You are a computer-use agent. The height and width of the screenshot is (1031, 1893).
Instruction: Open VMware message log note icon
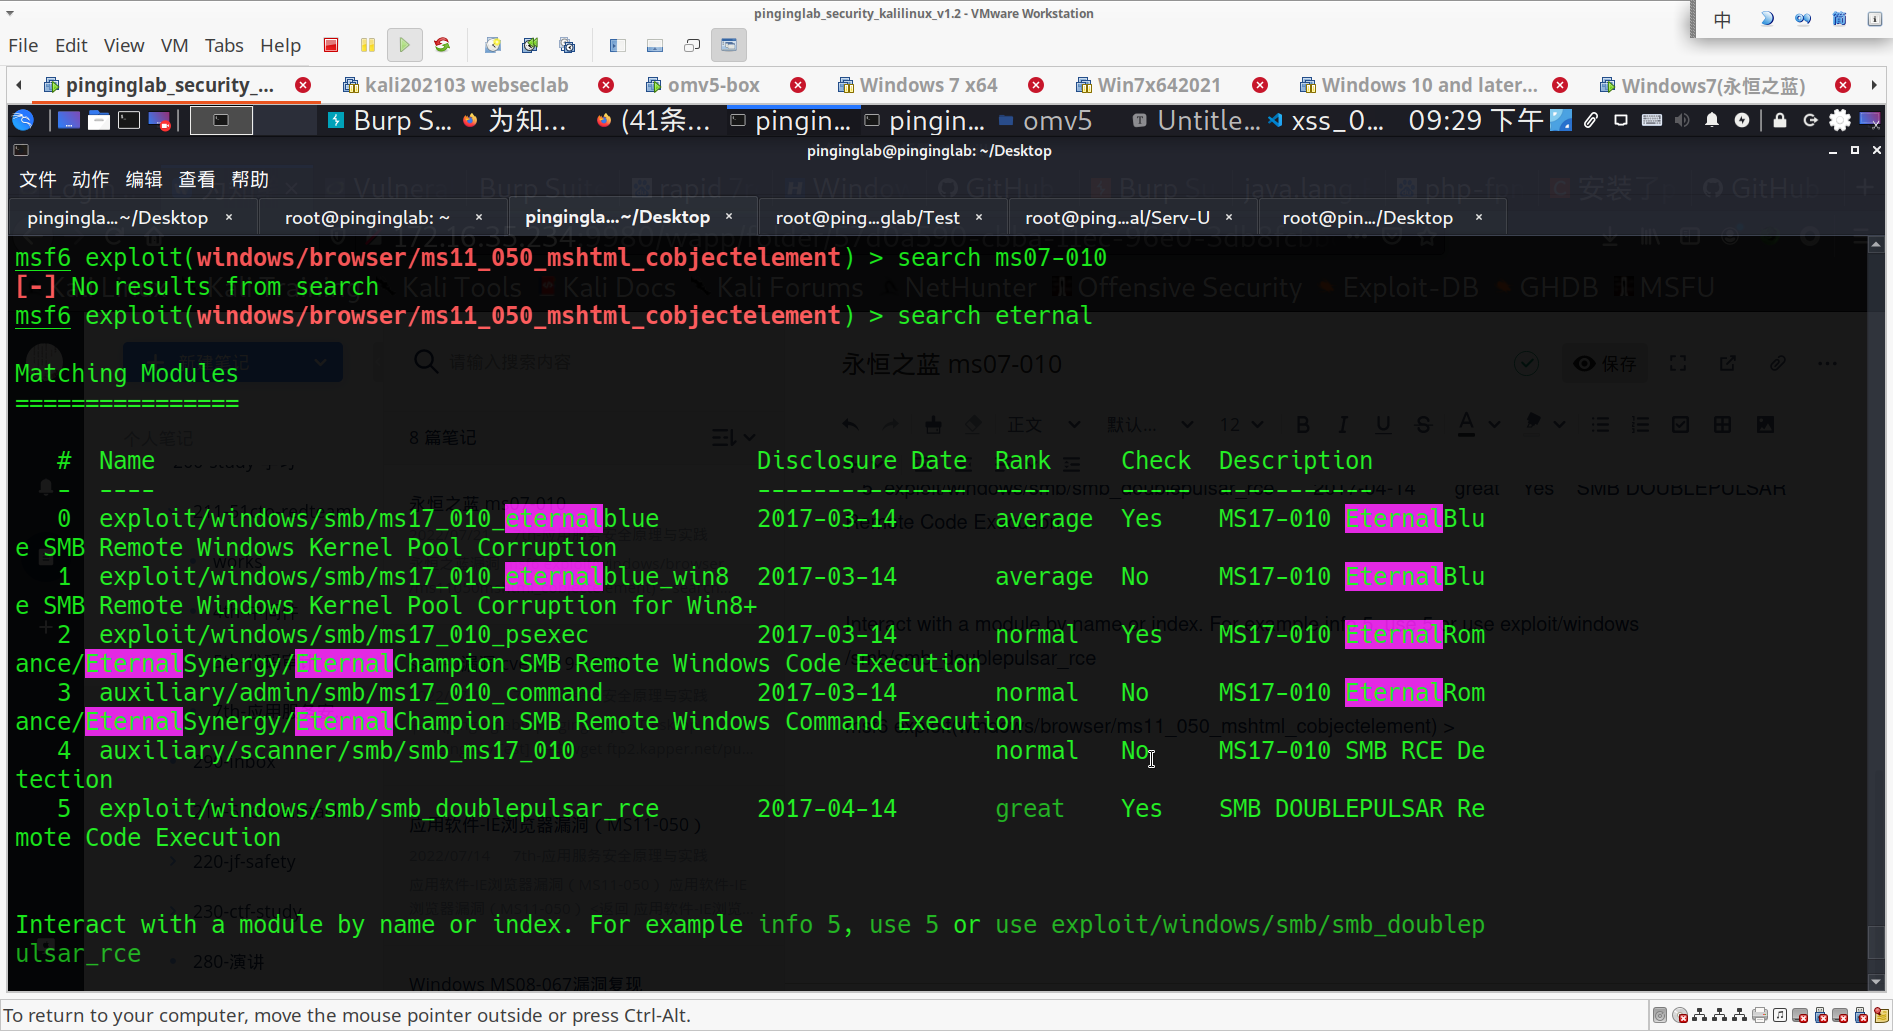pyautogui.click(x=1881, y=1016)
